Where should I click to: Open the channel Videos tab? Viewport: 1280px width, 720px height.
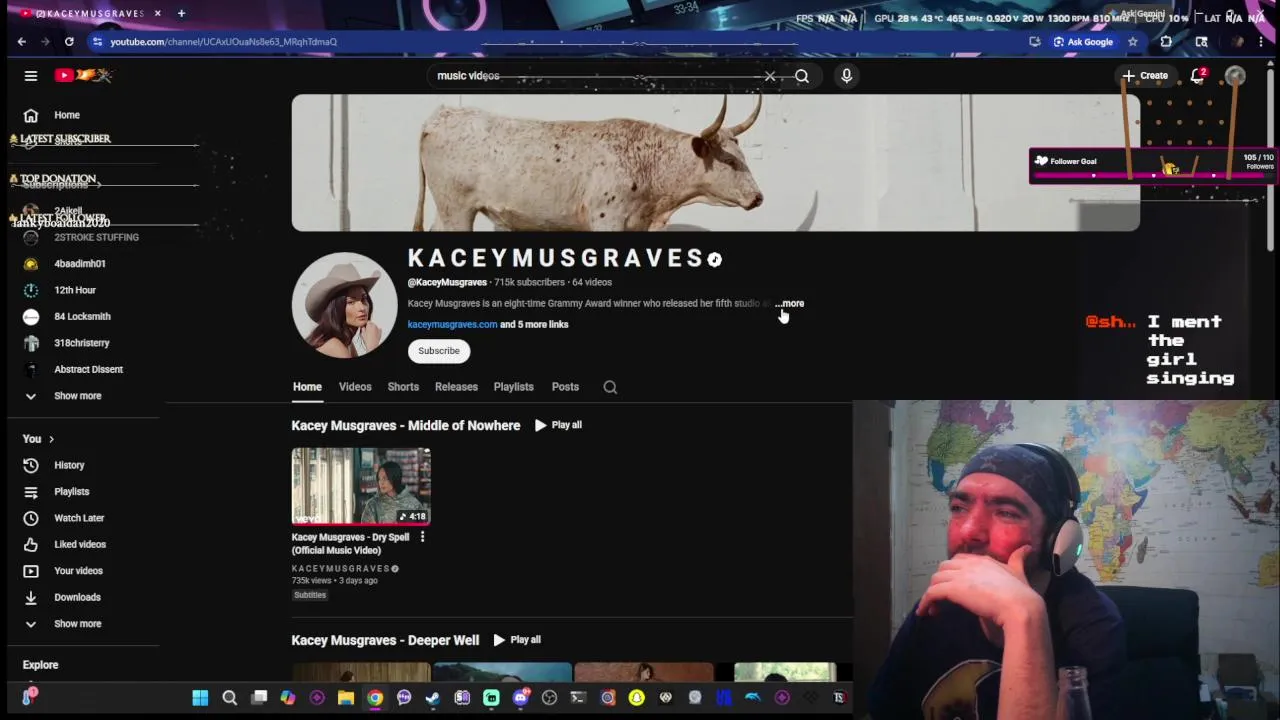(355, 387)
